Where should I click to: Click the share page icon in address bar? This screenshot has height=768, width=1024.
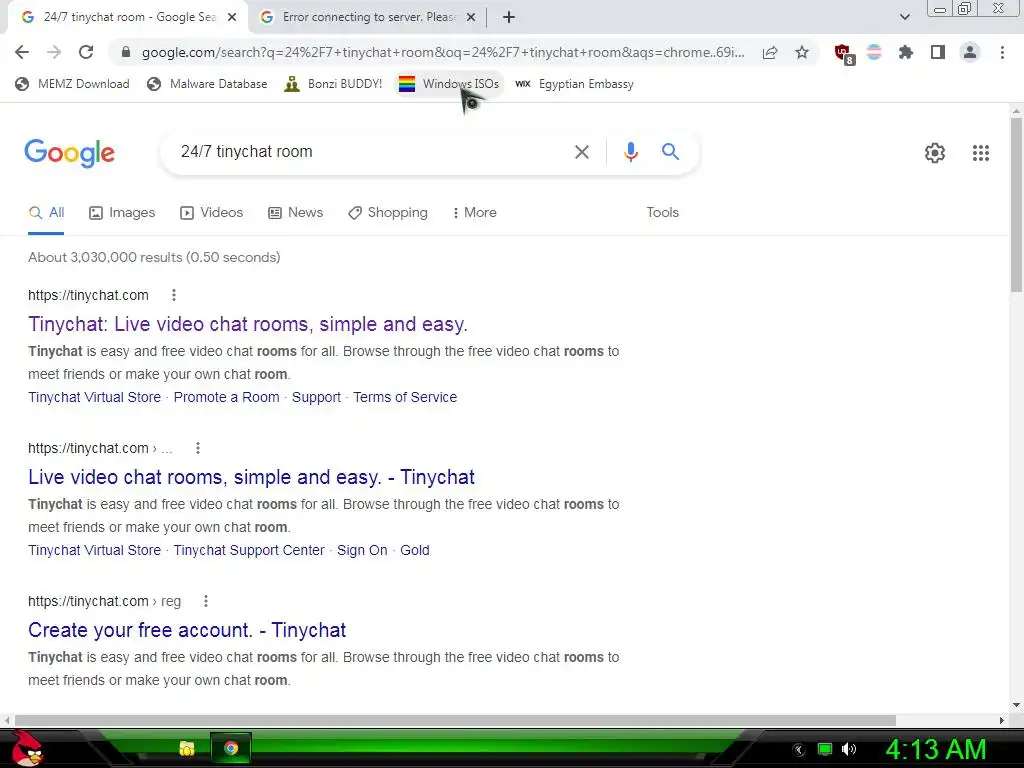(x=770, y=52)
